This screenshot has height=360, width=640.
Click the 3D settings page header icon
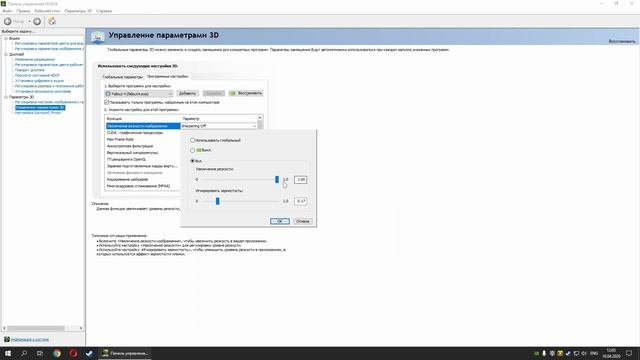(x=98, y=37)
